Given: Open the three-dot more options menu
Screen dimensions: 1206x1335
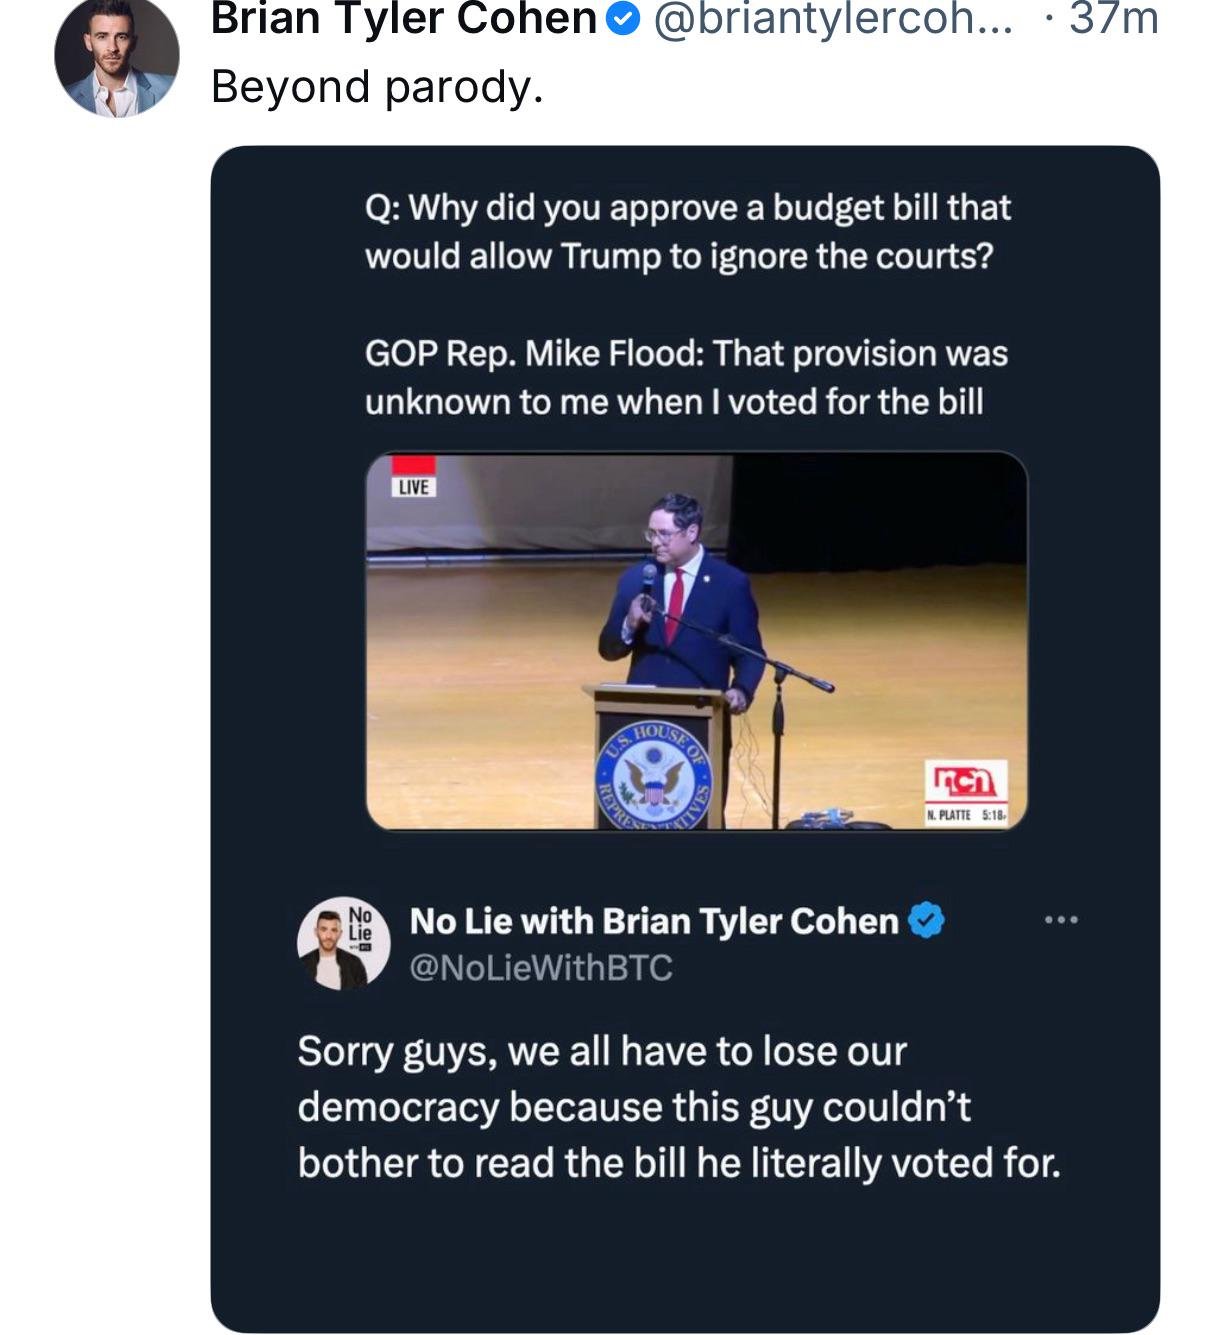Looking at the screenshot, I should [1061, 919].
